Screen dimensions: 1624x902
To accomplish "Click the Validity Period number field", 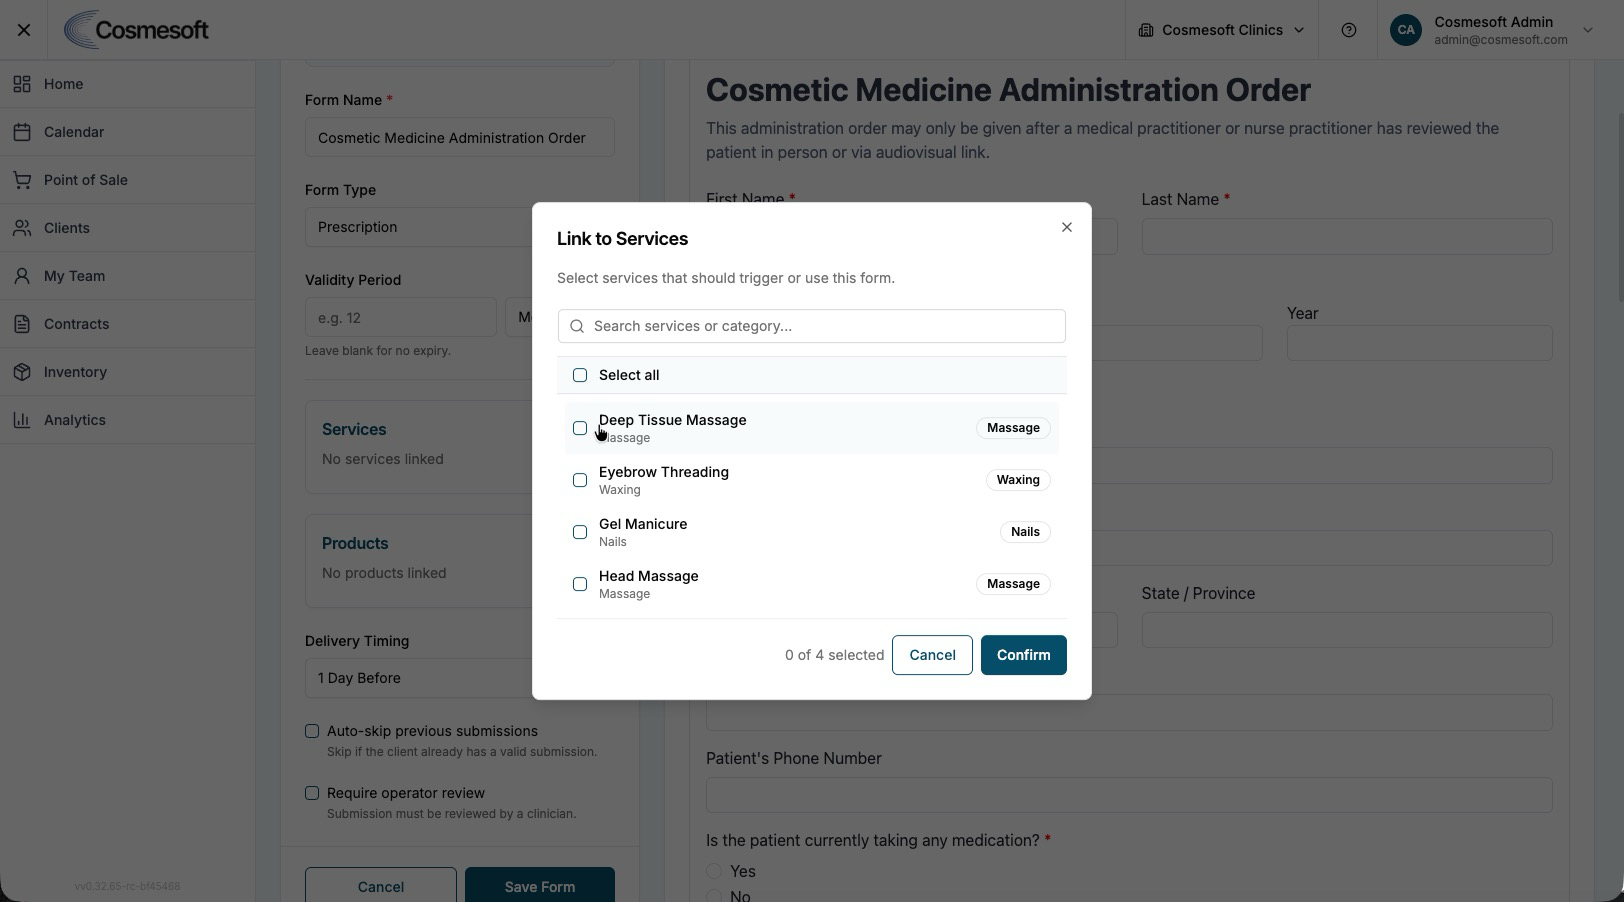I will click(401, 318).
